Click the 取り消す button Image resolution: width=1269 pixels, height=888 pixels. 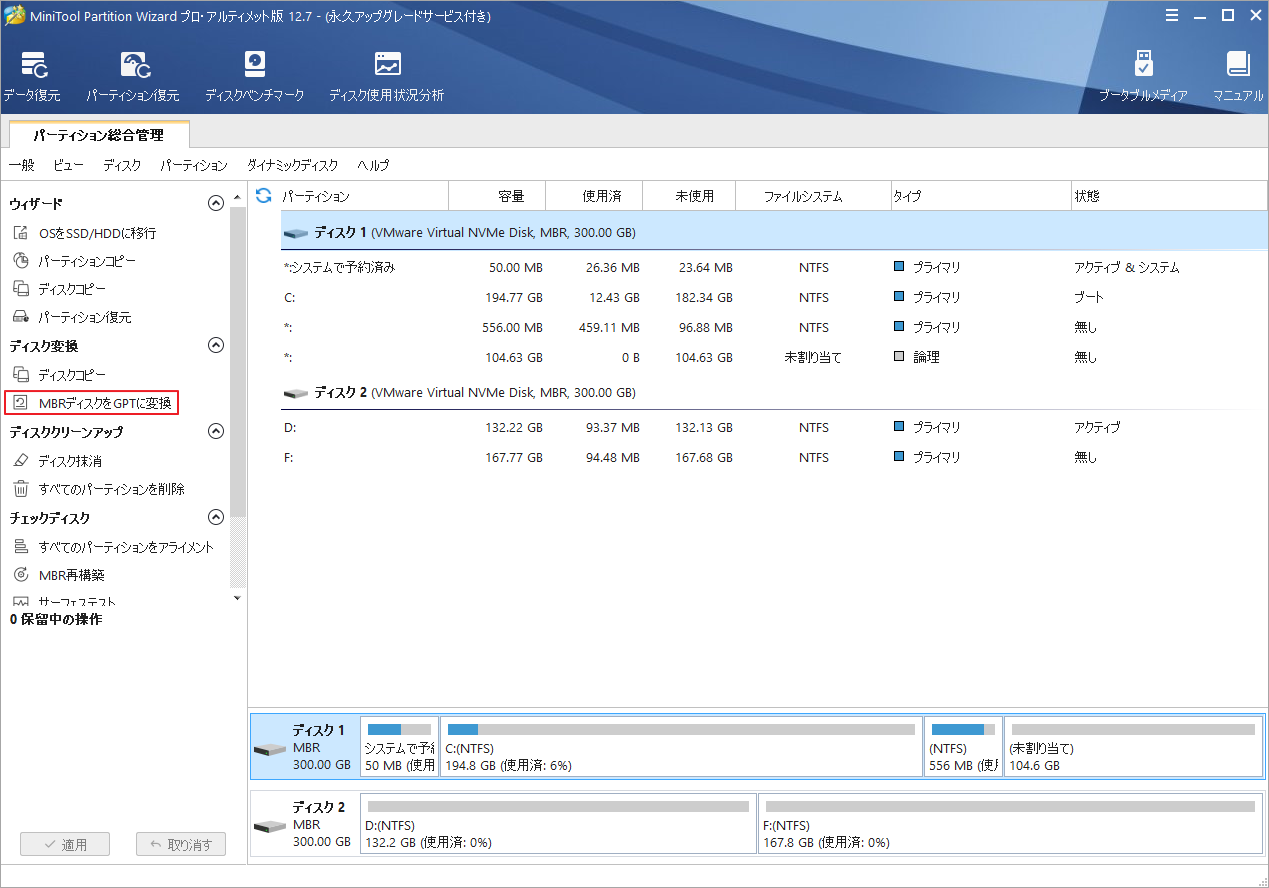(181, 844)
